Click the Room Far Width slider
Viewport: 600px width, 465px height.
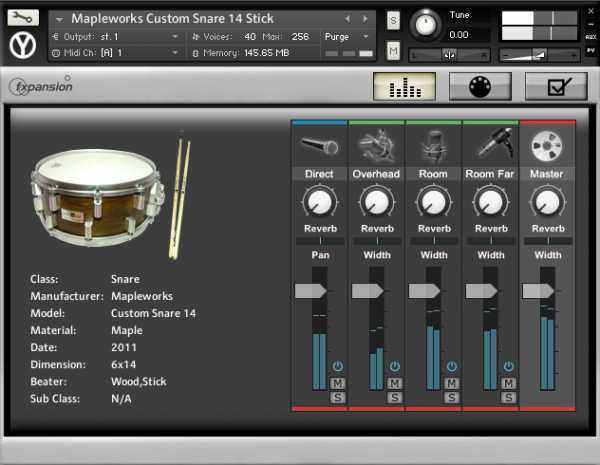(491, 241)
